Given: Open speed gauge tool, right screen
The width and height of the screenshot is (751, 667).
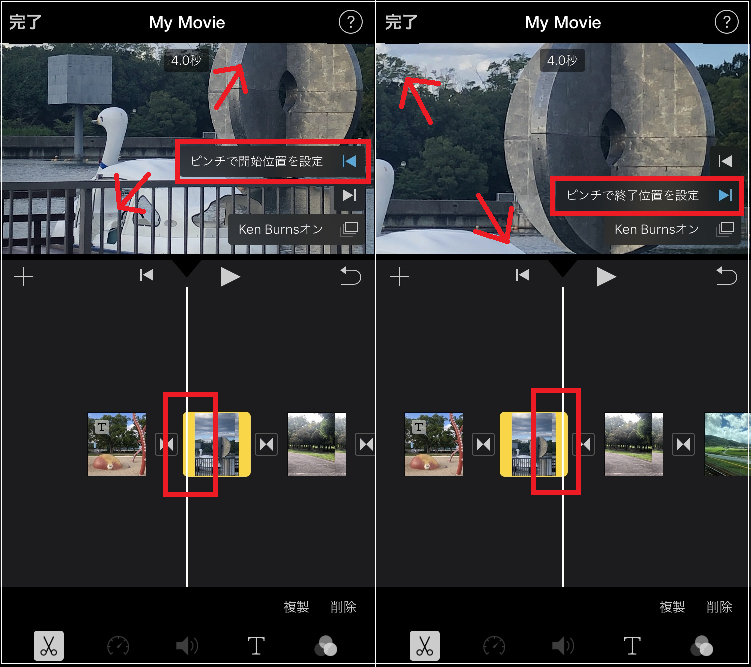Looking at the screenshot, I should pos(494,646).
